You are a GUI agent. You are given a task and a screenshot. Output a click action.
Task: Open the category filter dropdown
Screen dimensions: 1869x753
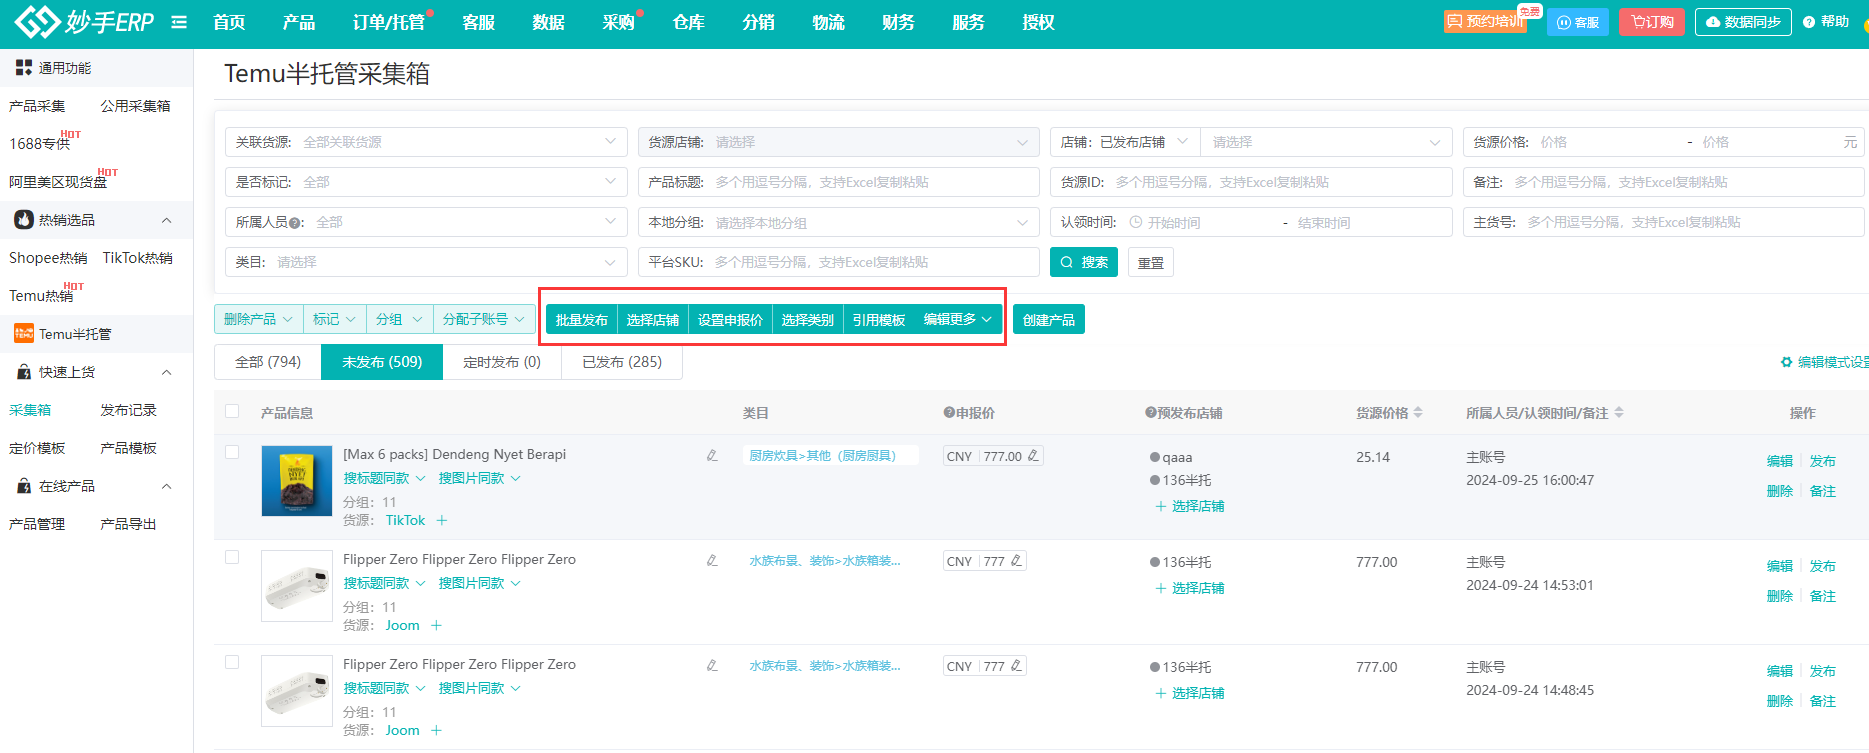(x=426, y=262)
